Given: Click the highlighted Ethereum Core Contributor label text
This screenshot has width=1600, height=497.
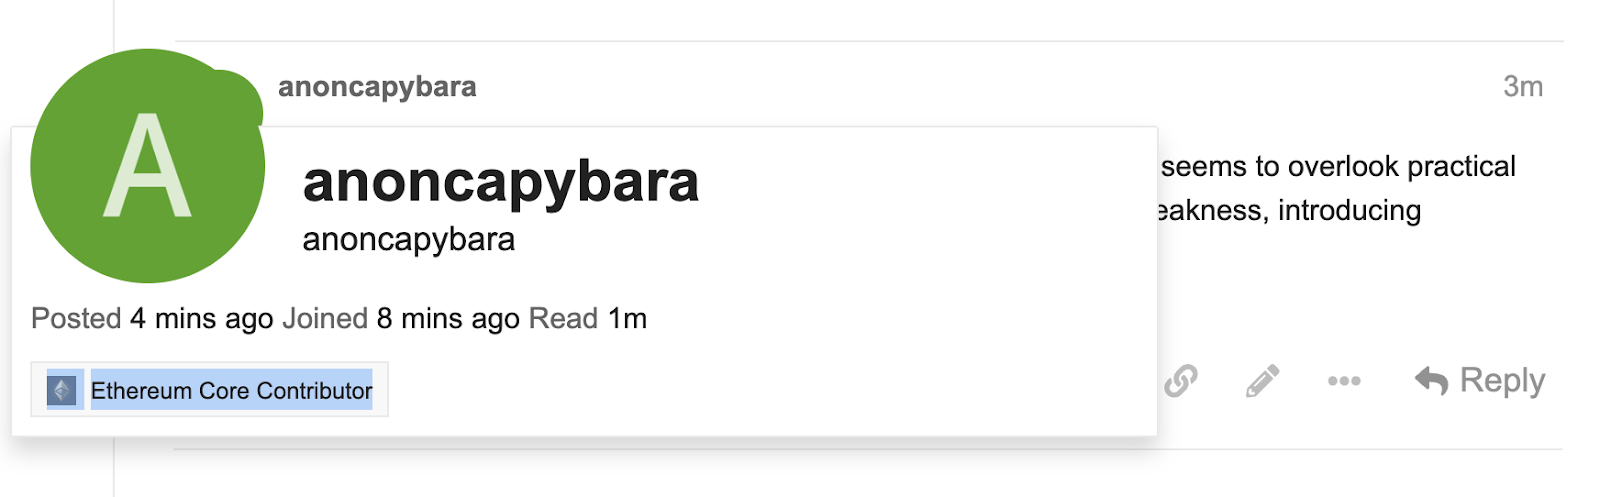Looking at the screenshot, I should tap(232, 391).
